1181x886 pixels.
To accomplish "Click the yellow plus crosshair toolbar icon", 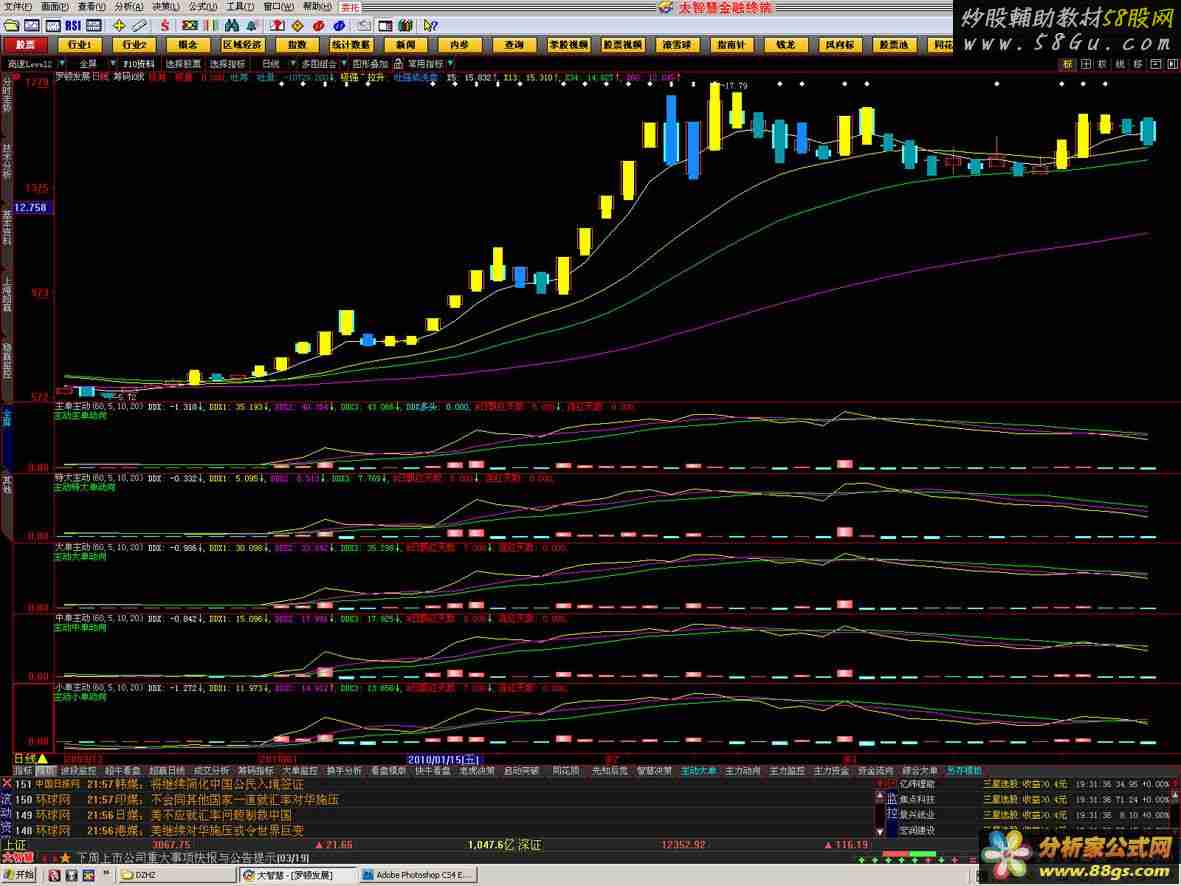I will (118, 26).
